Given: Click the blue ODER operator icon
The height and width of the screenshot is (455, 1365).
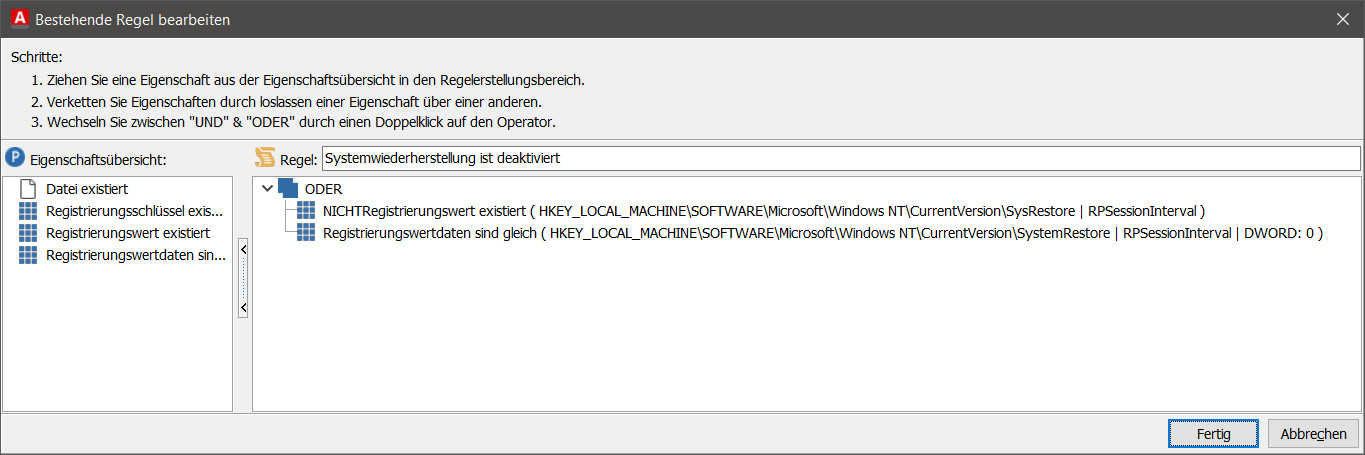Looking at the screenshot, I should [x=288, y=188].
